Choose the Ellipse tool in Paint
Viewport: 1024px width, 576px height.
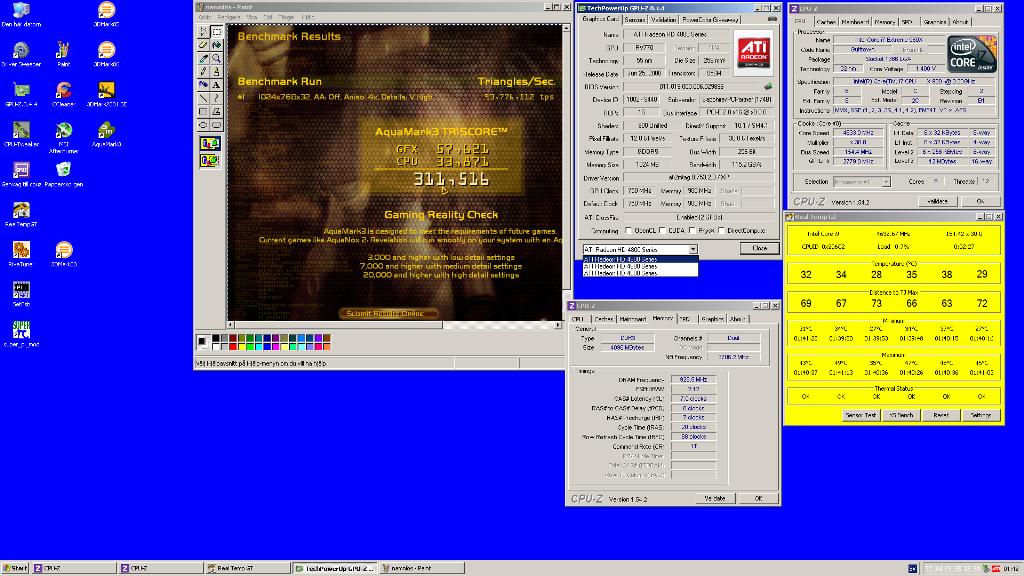click(203, 125)
